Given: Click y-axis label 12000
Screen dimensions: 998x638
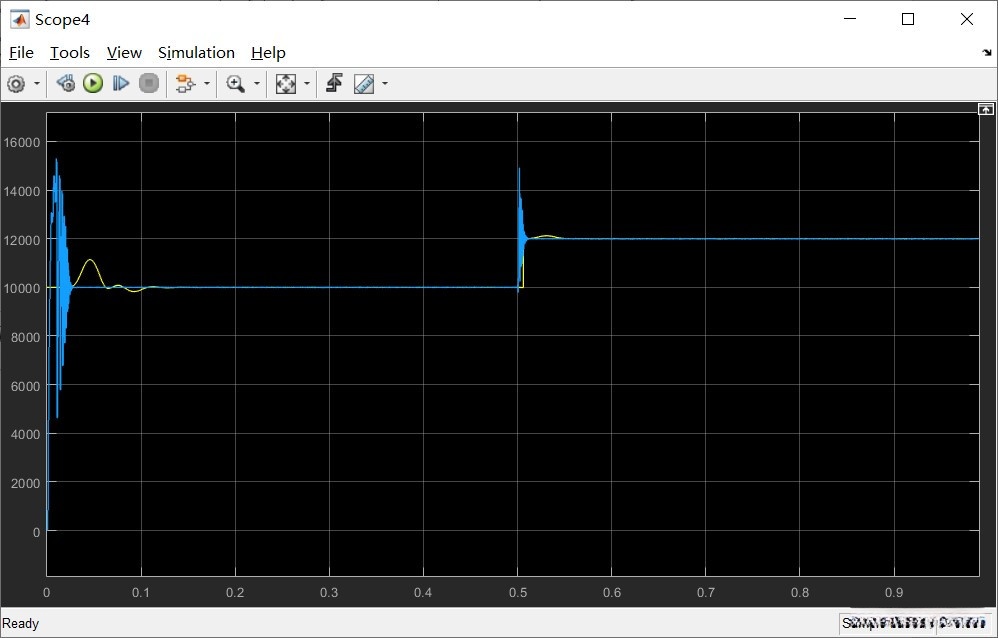Looking at the screenshot, I should click(22, 240).
